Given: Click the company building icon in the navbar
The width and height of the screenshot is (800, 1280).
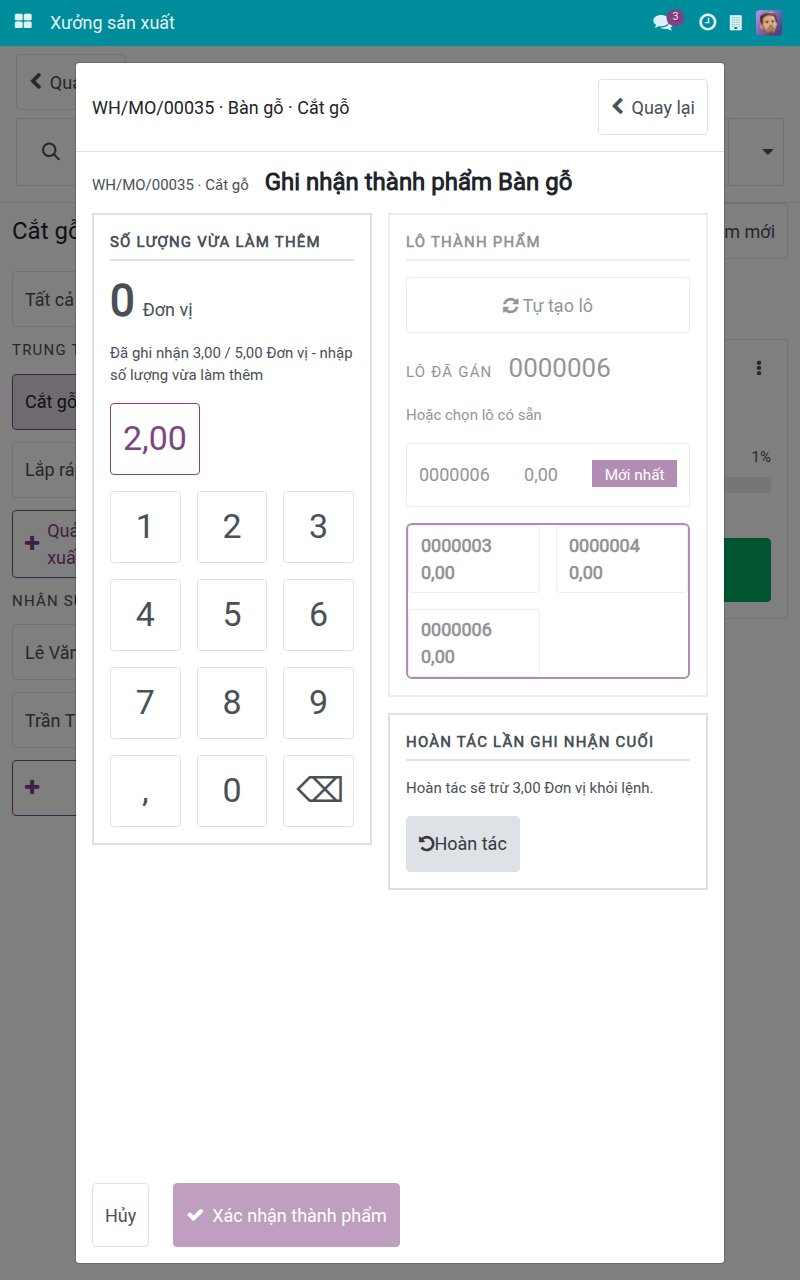Looking at the screenshot, I should pos(736,22).
